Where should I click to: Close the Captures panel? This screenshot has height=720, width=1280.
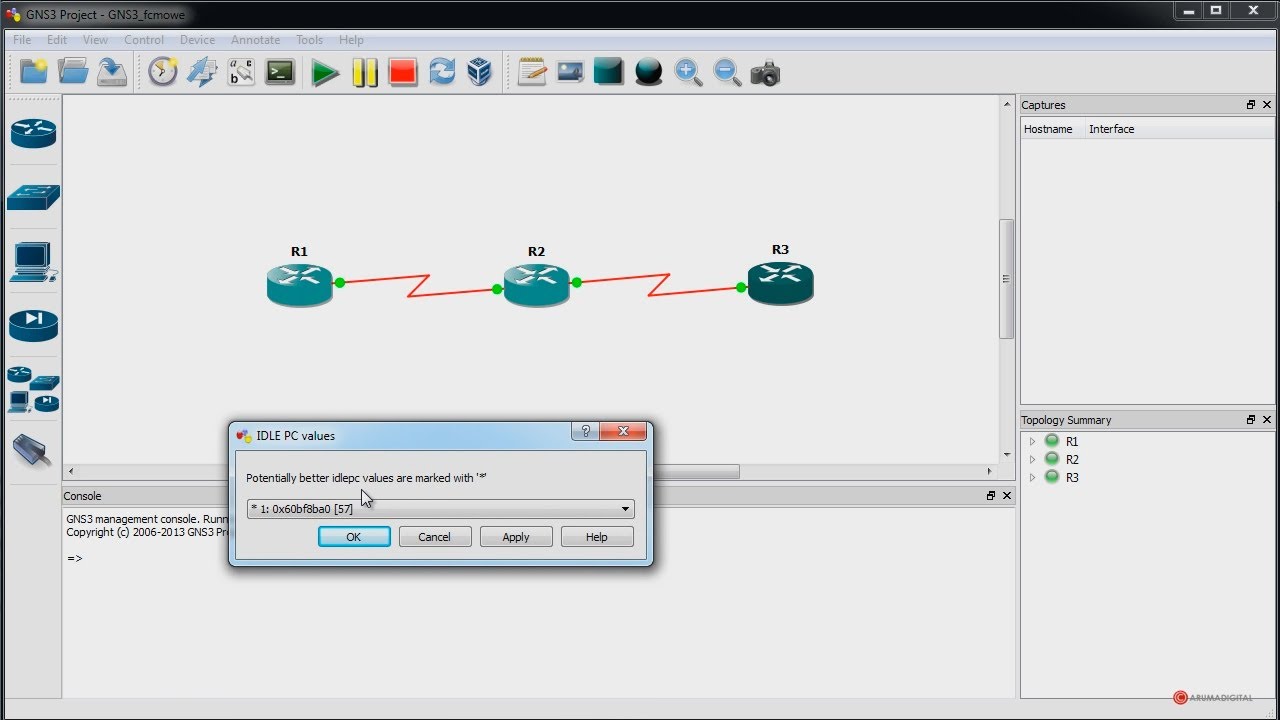pos(1267,105)
